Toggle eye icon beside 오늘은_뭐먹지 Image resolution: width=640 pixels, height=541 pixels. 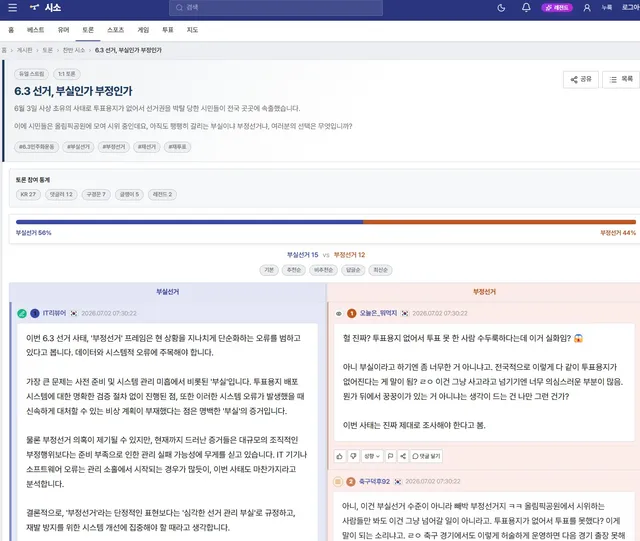point(338,314)
